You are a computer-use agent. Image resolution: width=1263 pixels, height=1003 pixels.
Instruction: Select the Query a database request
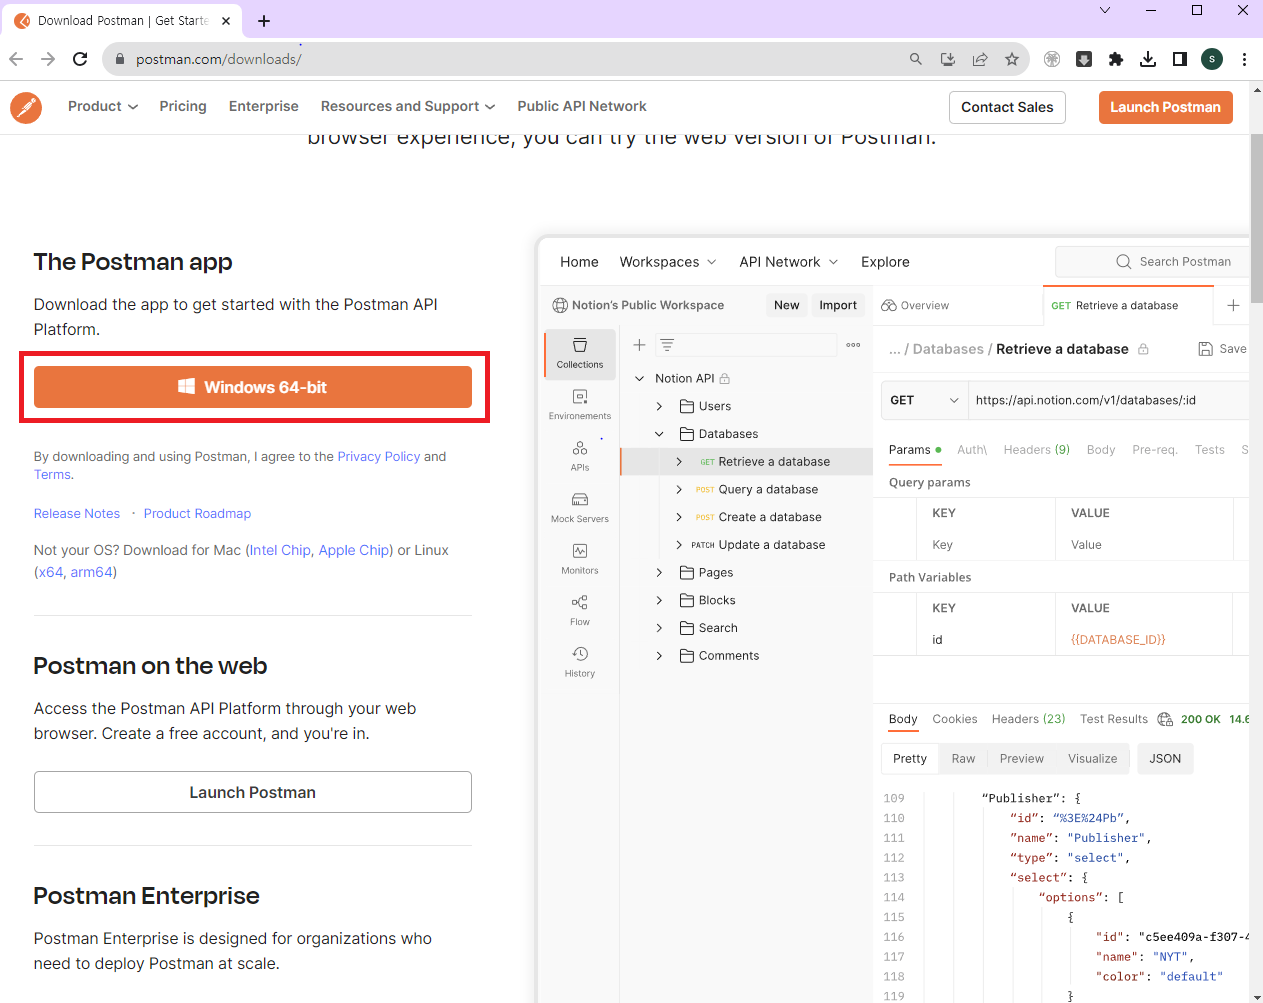coord(768,489)
